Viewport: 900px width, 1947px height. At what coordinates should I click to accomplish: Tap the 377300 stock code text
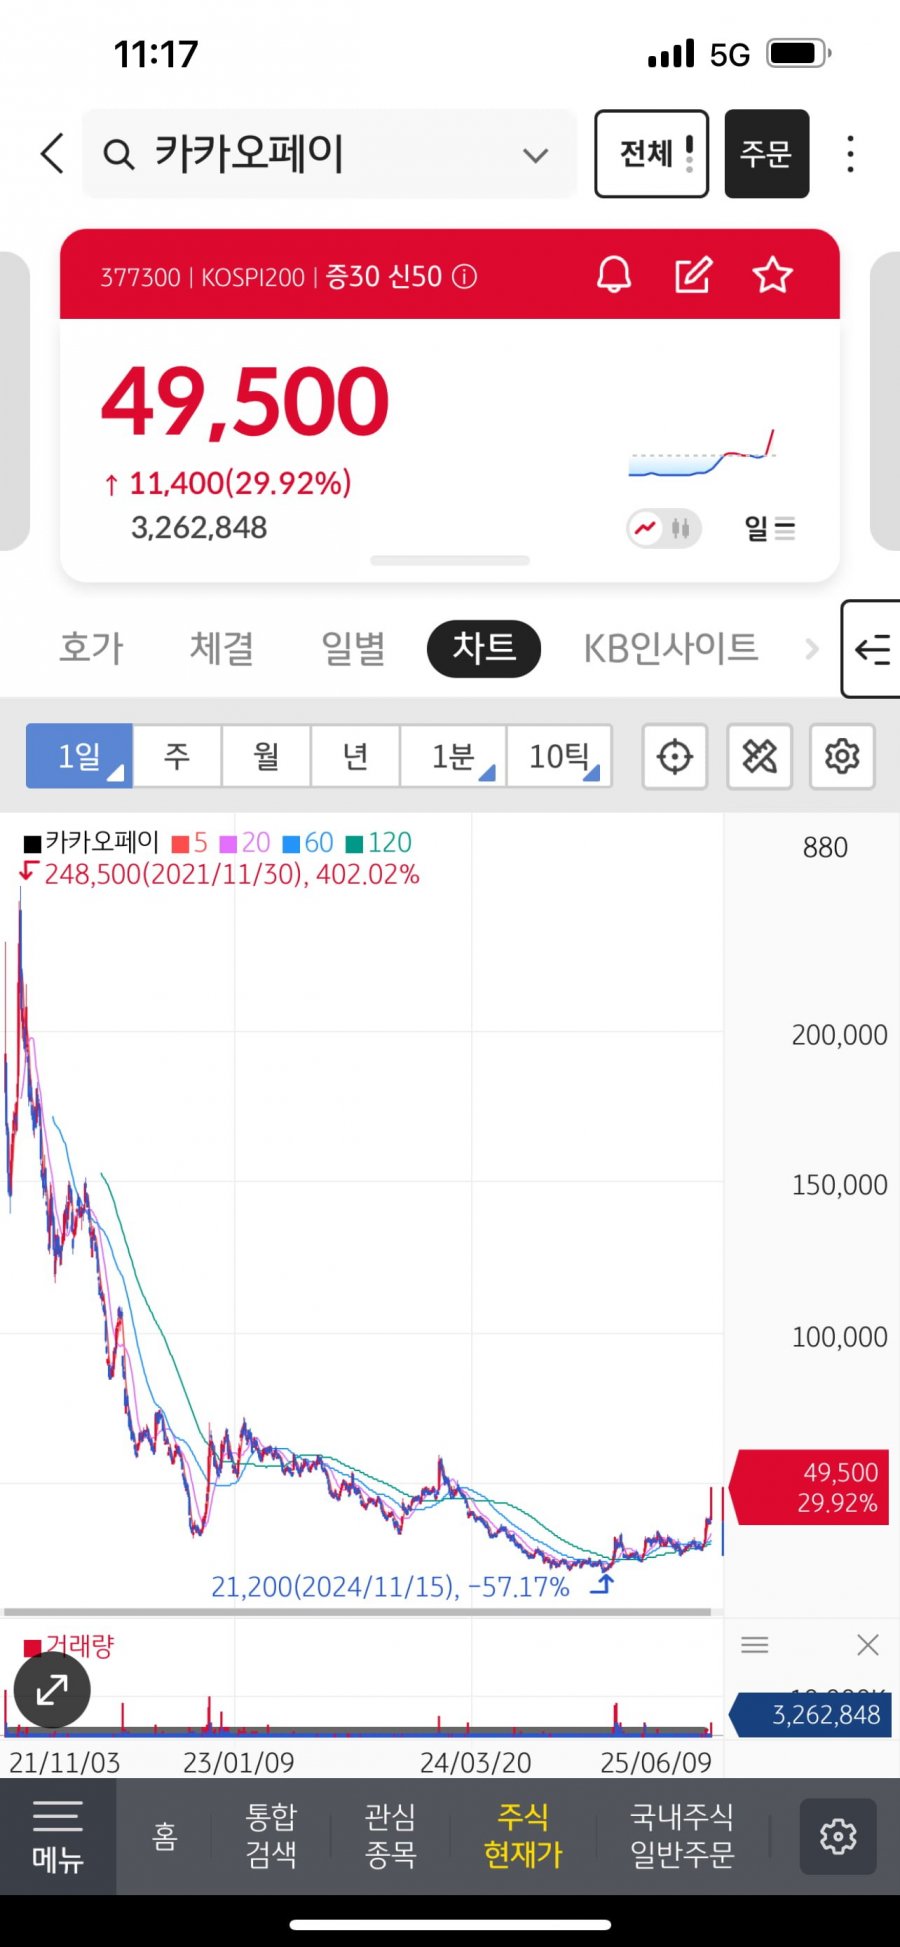(140, 276)
